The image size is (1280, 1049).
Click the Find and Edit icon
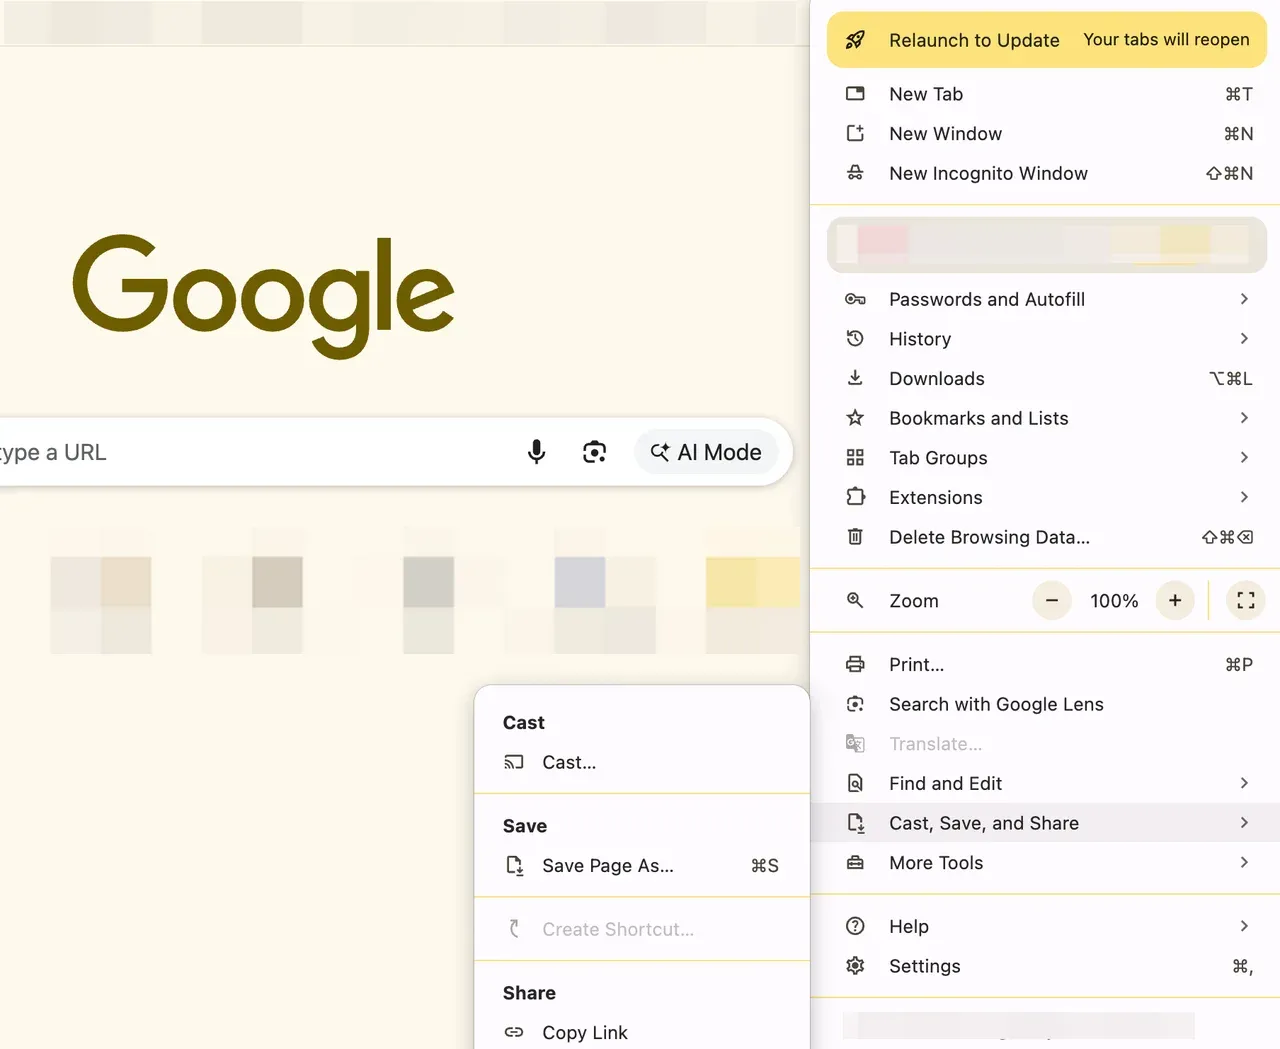(855, 783)
